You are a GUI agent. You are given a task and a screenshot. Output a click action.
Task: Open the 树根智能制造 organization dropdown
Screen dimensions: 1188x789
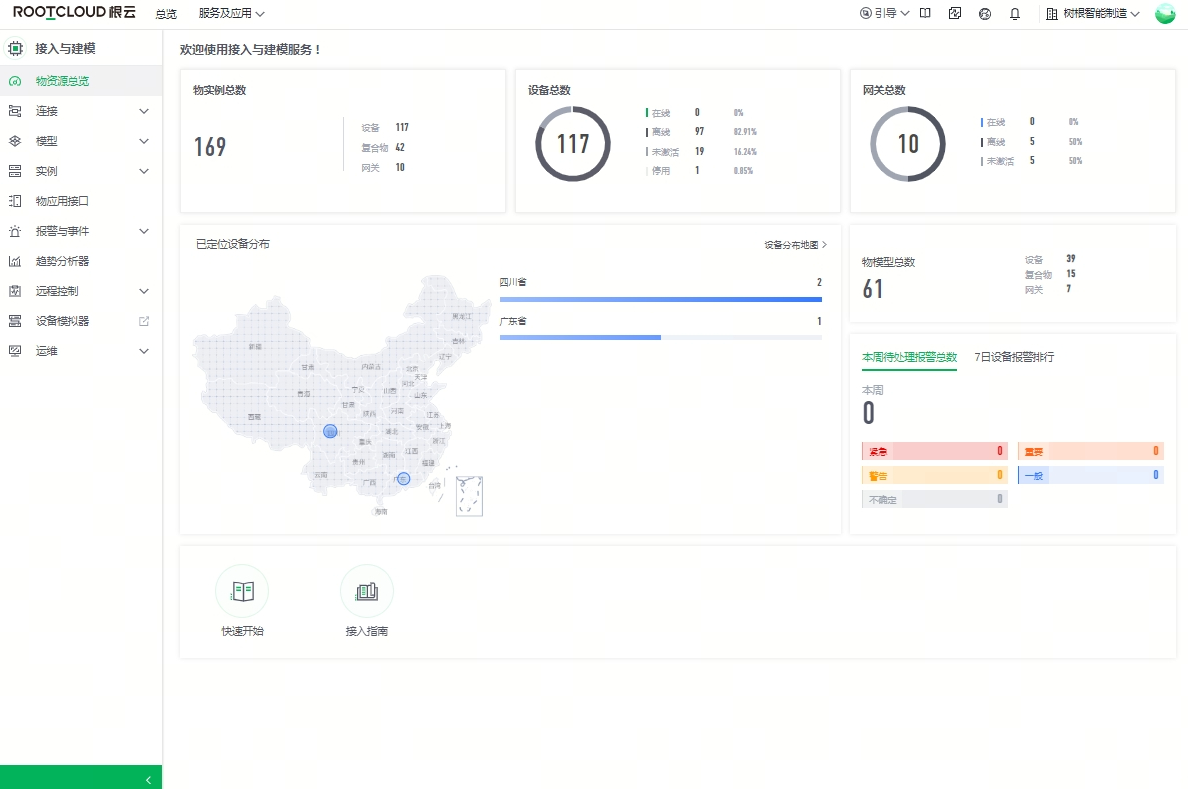(x=1093, y=14)
